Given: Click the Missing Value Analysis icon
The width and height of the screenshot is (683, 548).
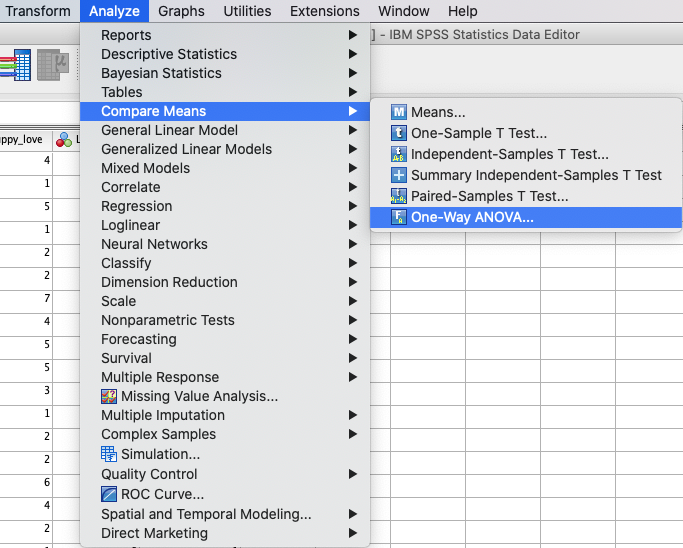Looking at the screenshot, I should click(109, 396).
